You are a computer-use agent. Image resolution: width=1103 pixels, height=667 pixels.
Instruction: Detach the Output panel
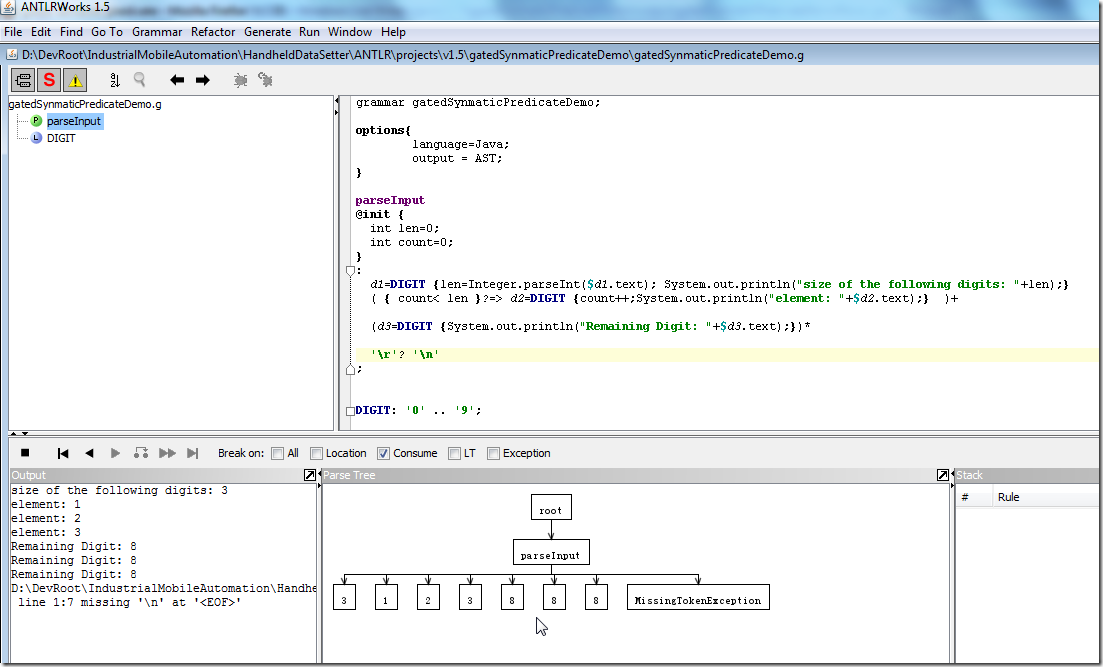point(310,475)
